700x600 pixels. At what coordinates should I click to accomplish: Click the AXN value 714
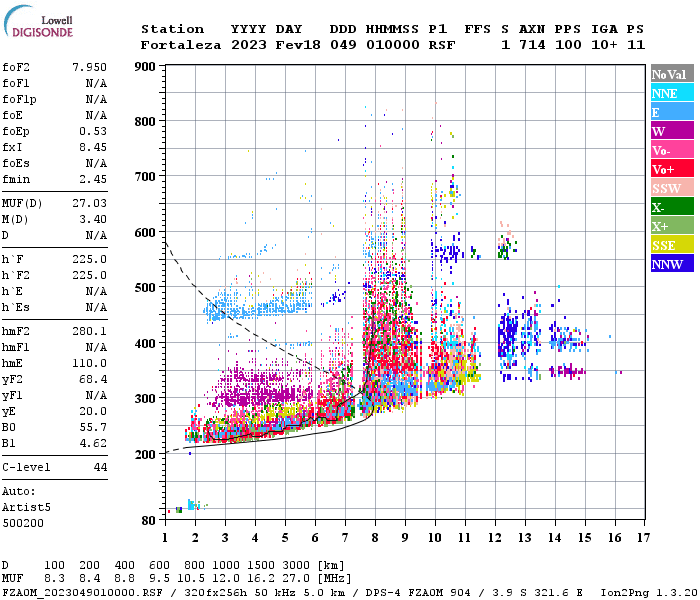pyautogui.click(x=532, y=45)
